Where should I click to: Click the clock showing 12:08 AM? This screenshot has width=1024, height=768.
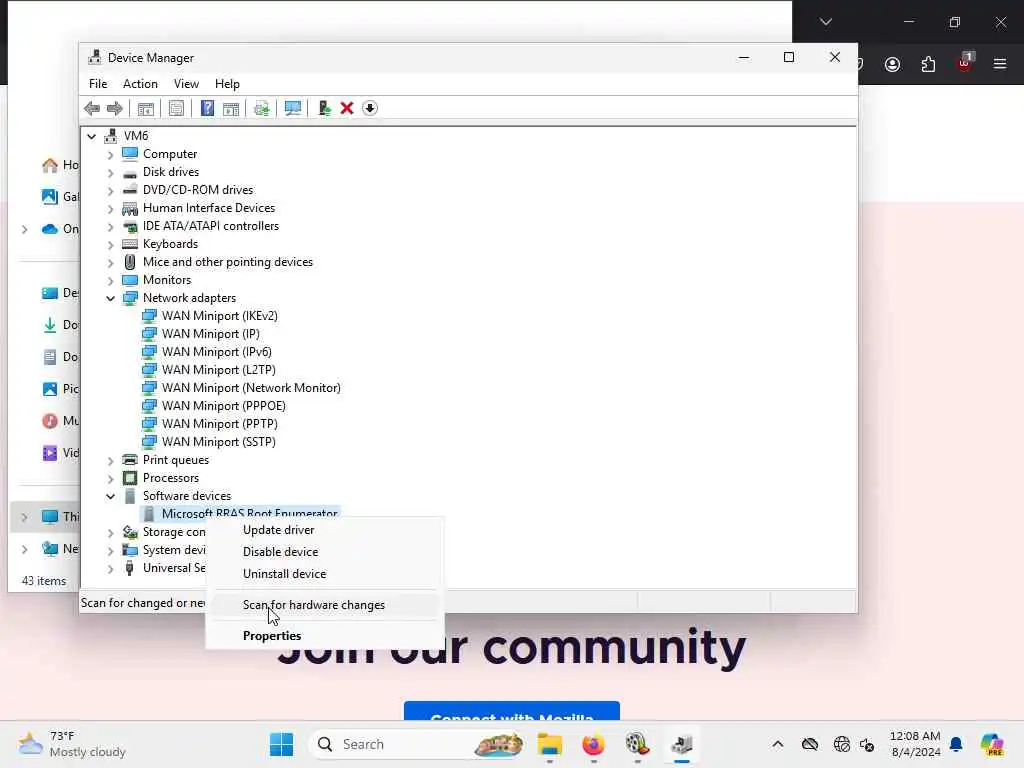pyautogui.click(x=915, y=744)
